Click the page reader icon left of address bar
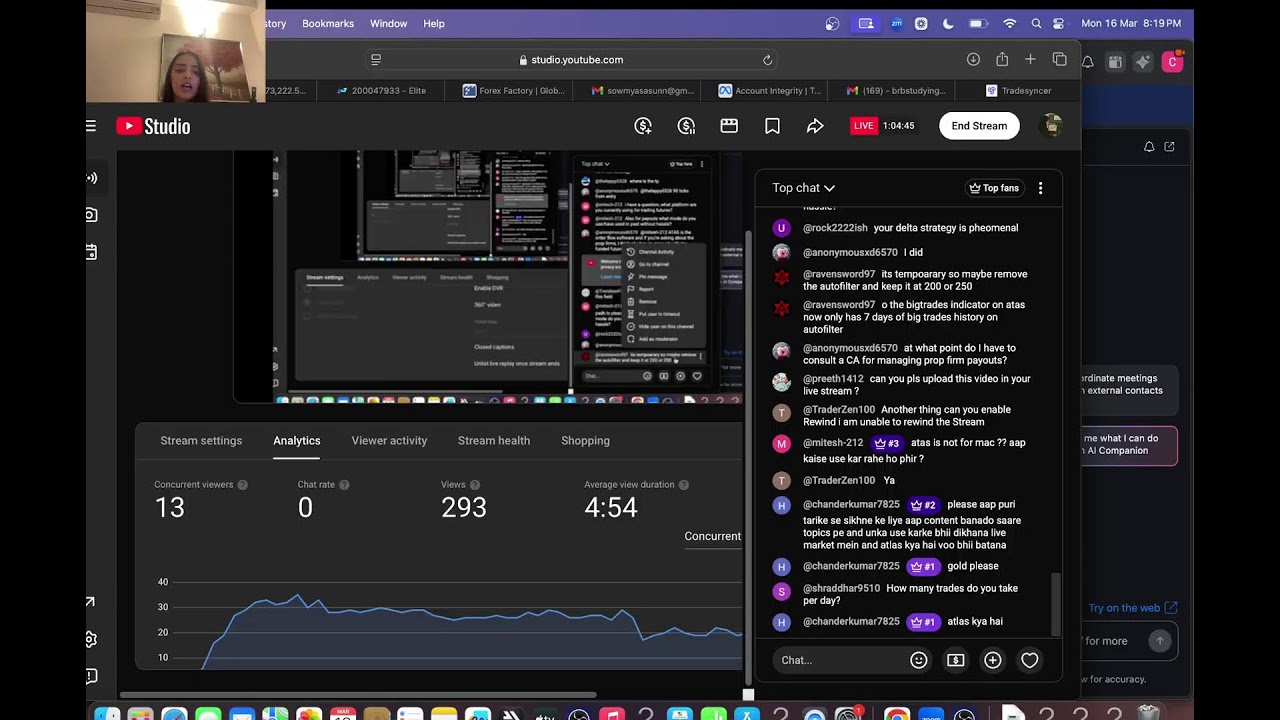Image resolution: width=1280 pixels, height=720 pixels. pyautogui.click(x=376, y=60)
